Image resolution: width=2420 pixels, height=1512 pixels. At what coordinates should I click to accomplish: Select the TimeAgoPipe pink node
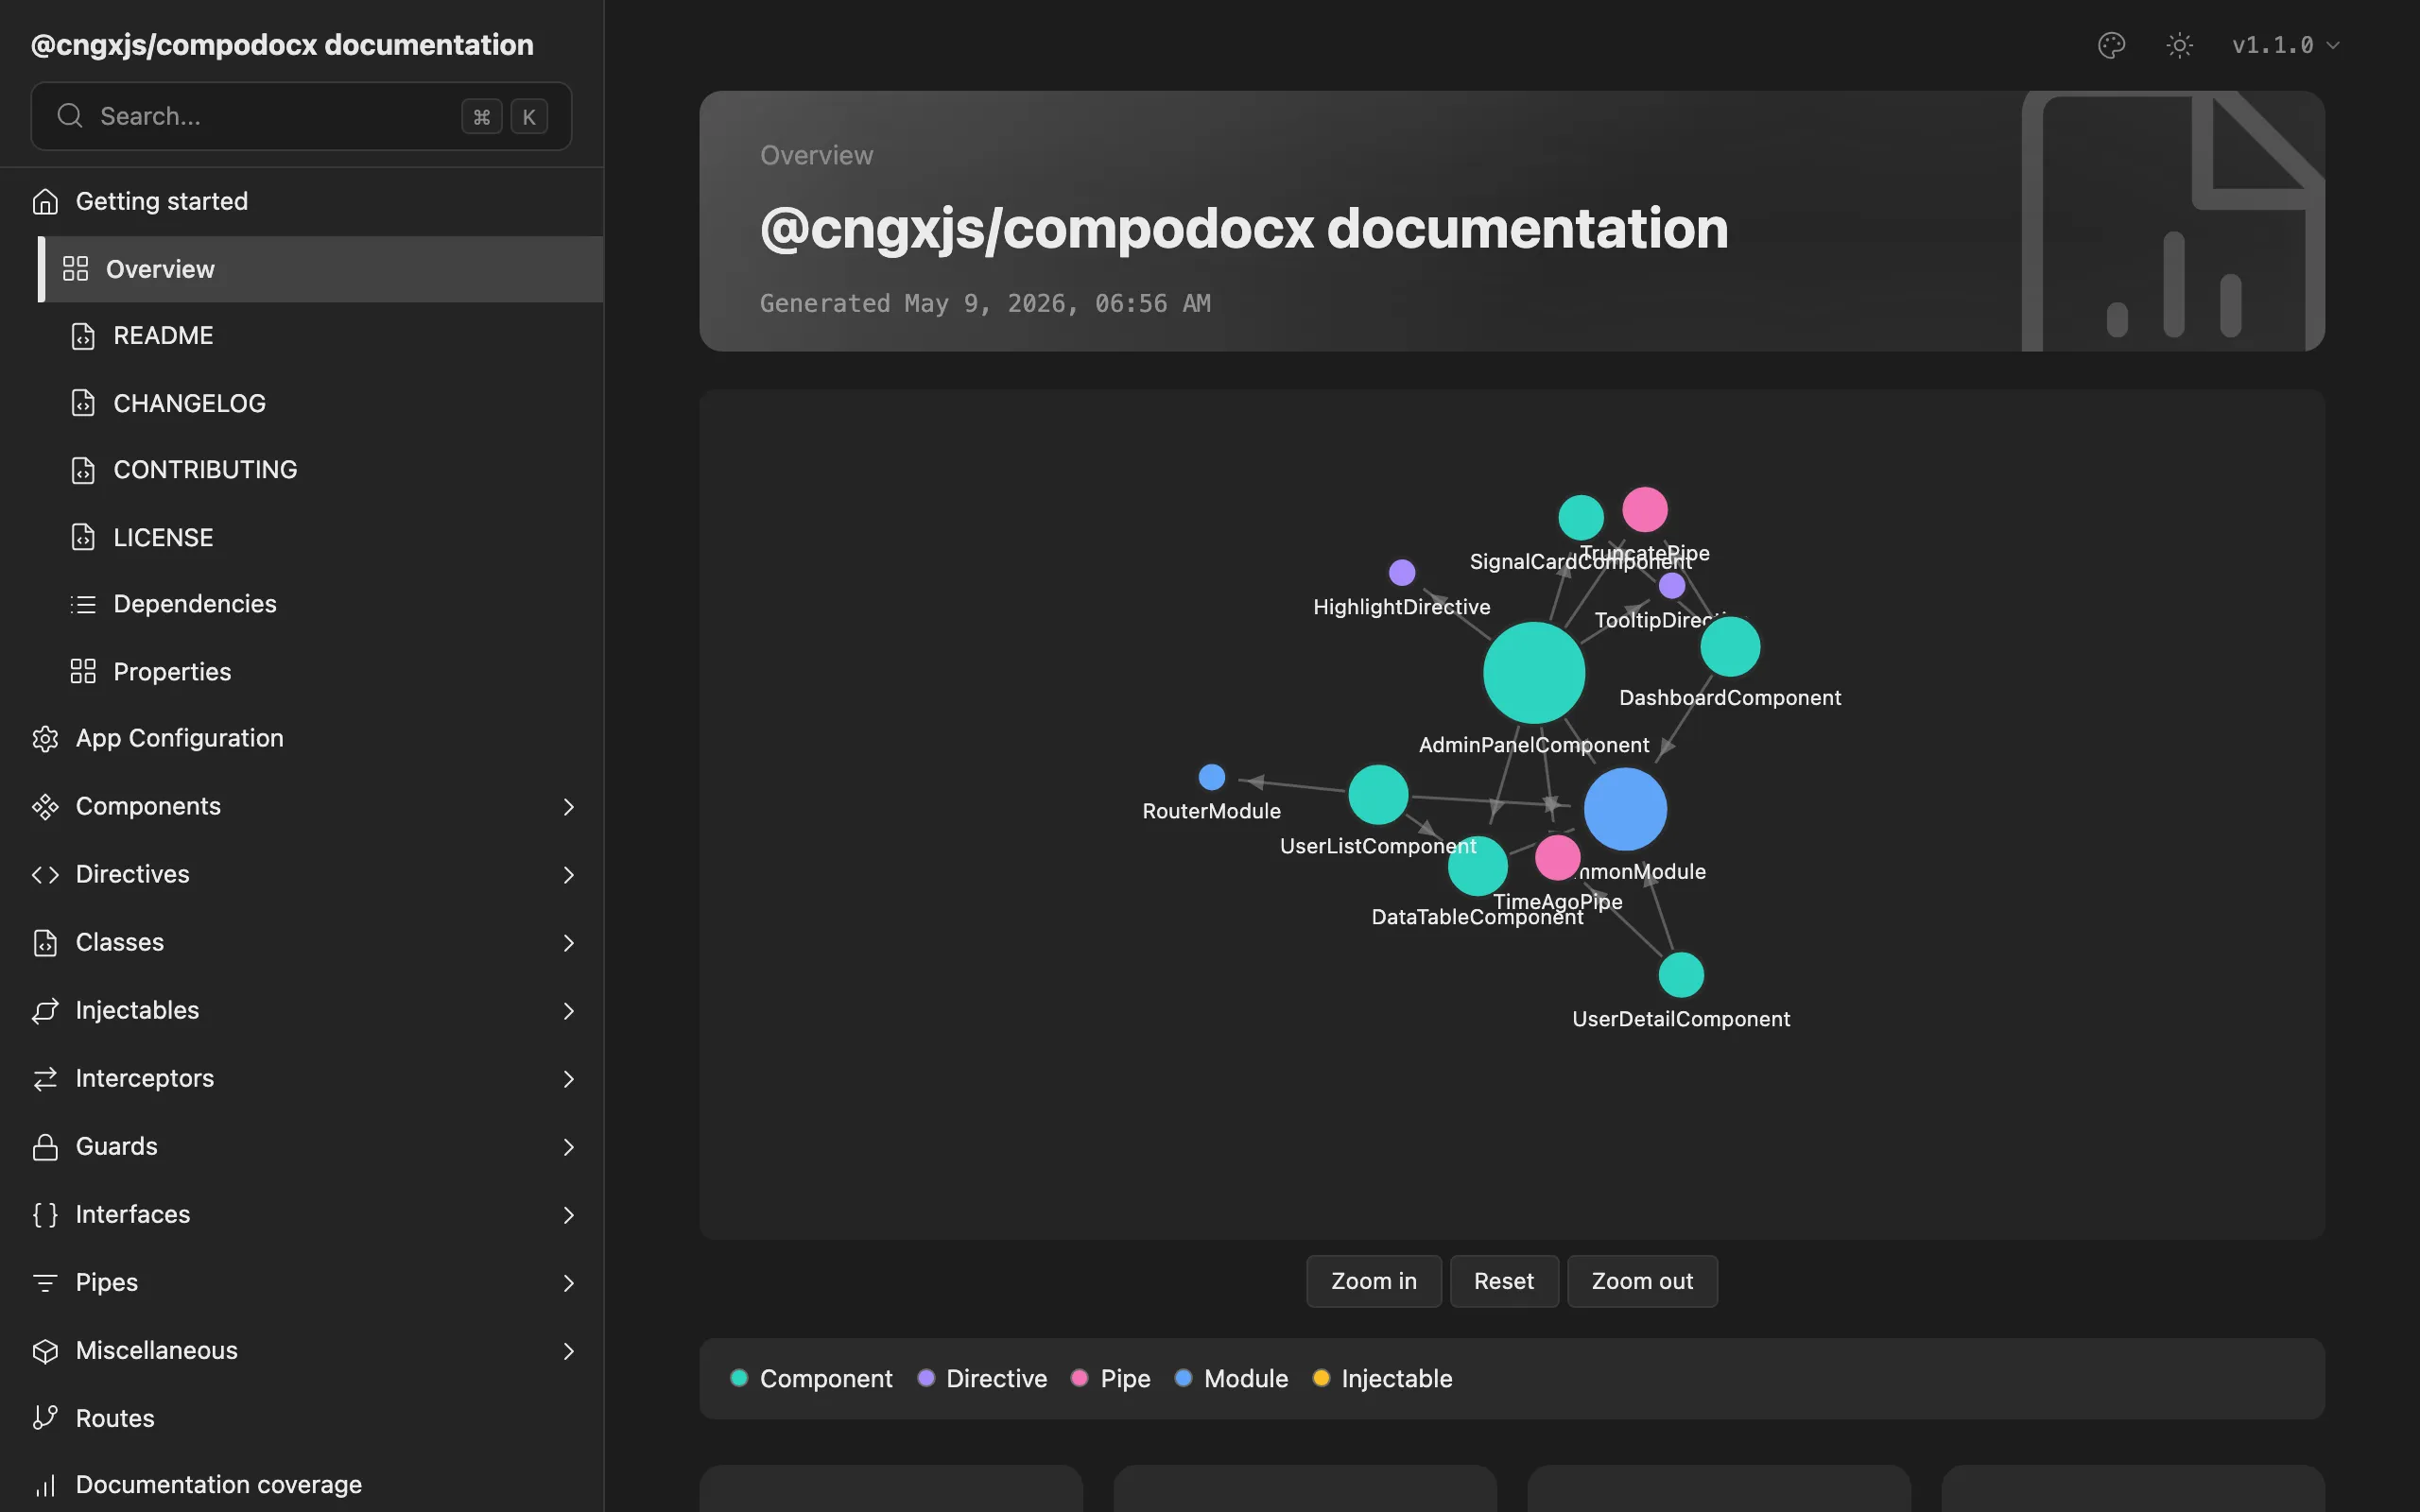[1557, 858]
